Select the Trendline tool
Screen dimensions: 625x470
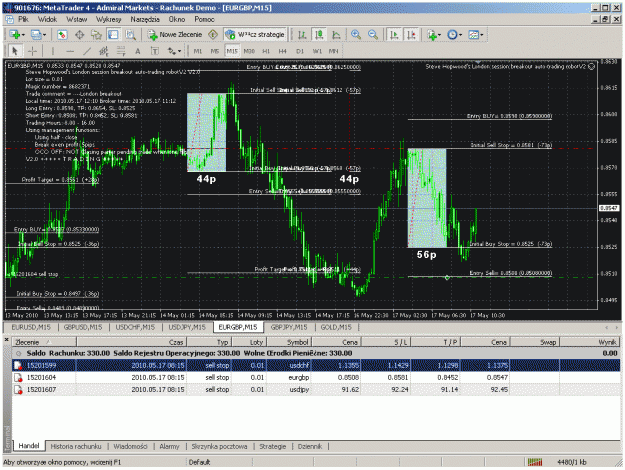click(87, 51)
